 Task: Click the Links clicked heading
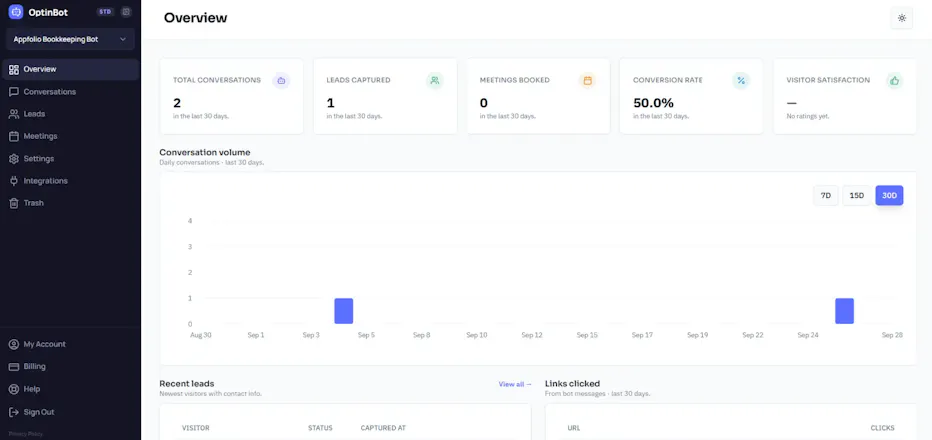click(572, 384)
